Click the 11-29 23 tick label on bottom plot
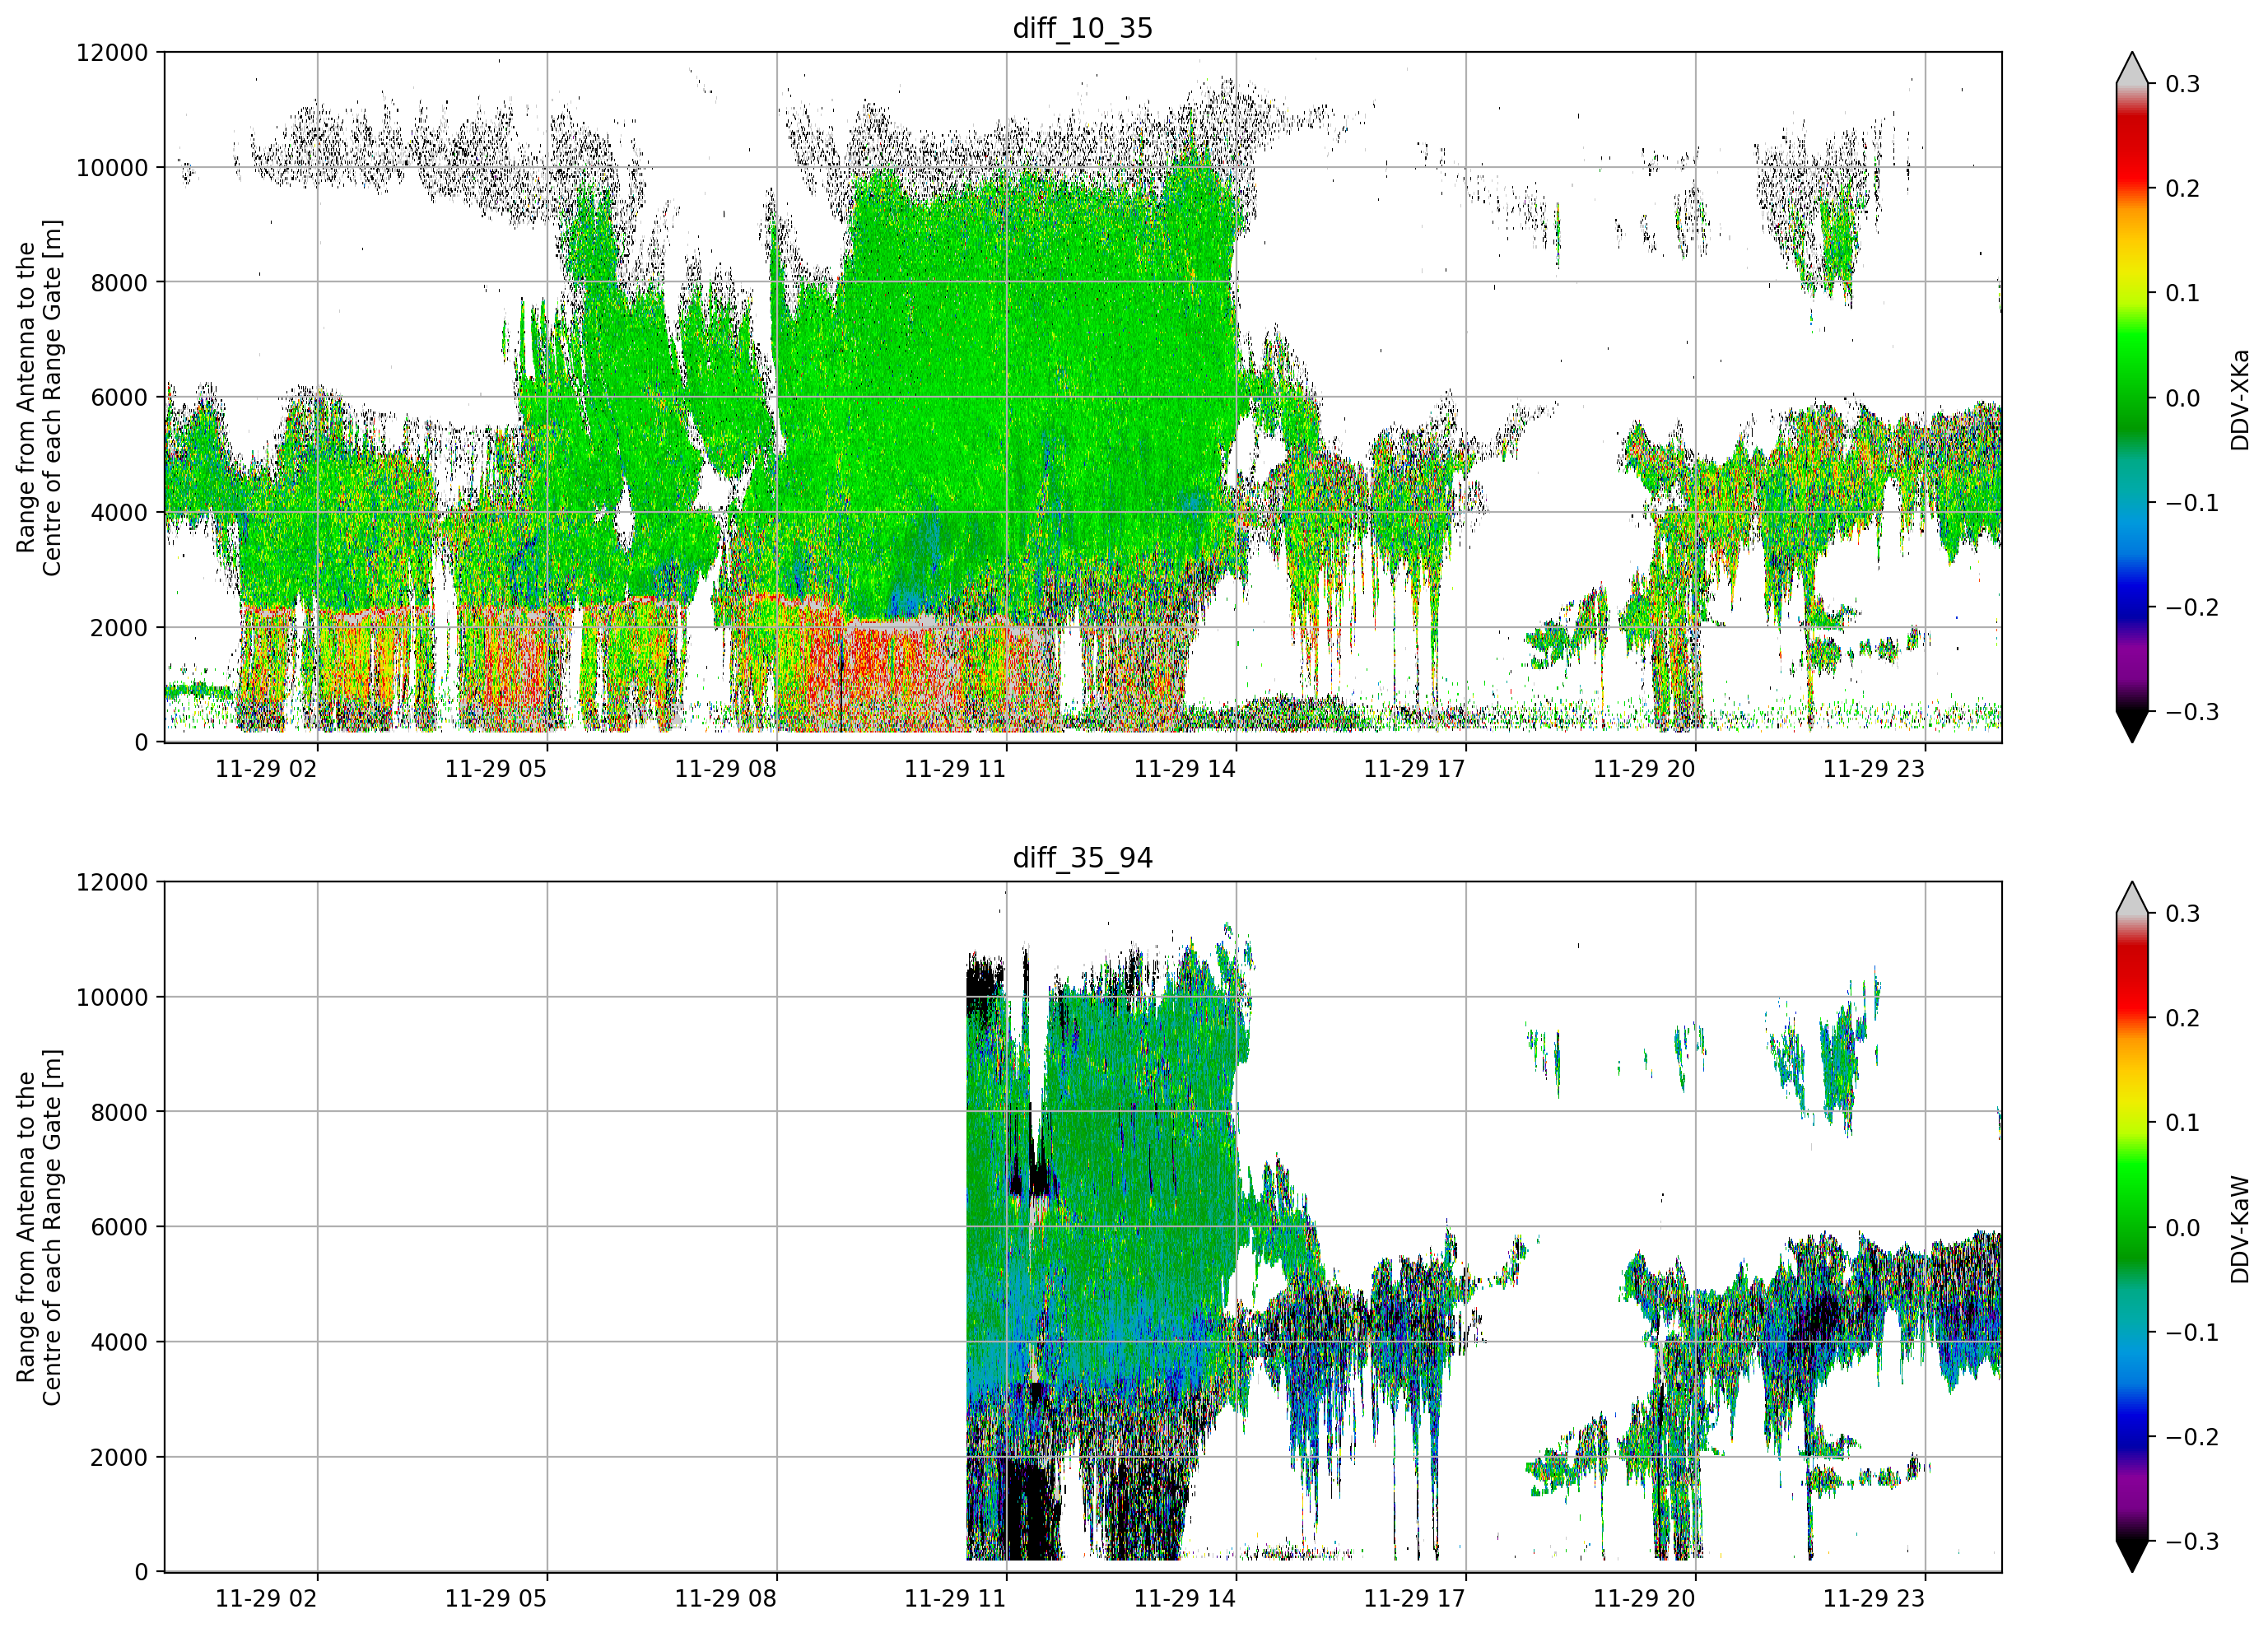 click(x=1873, y=1599)
